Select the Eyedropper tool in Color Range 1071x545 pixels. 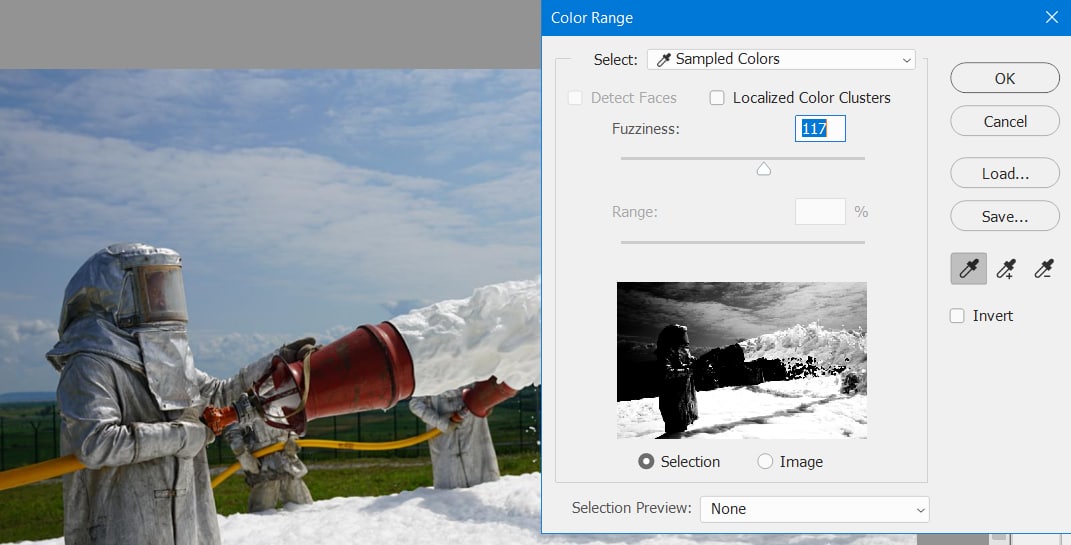(969, 268)
